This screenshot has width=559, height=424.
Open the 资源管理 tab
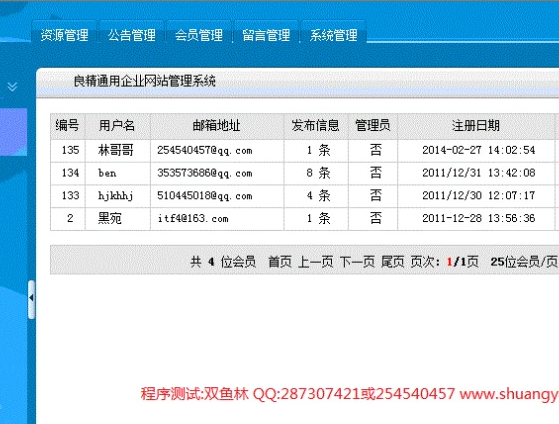(x=64, y=35)
